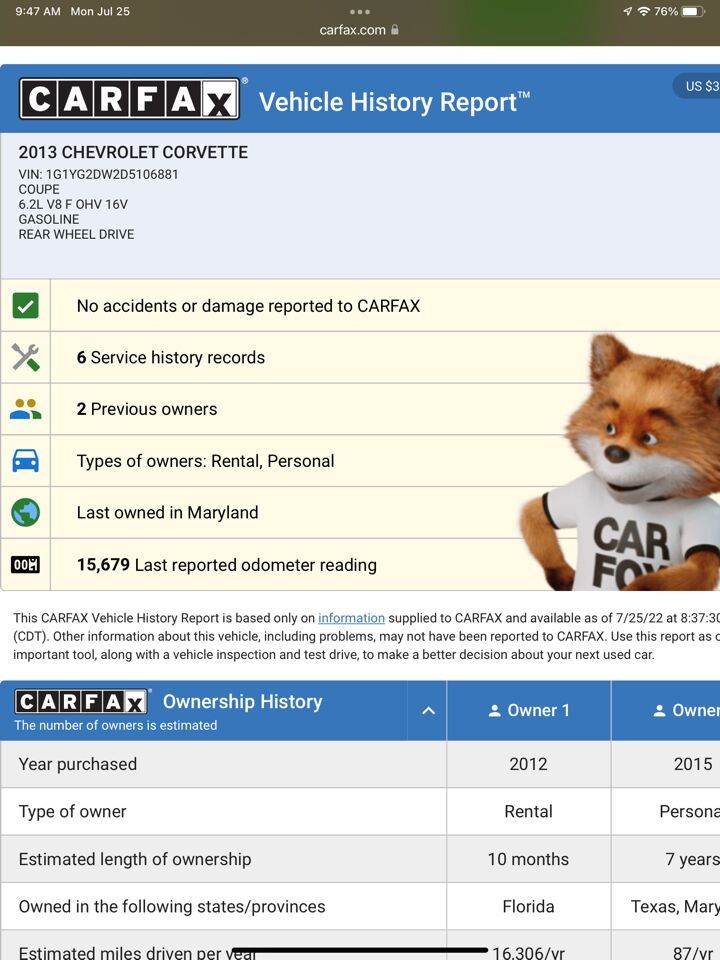720x960 pixels.
Task: Tap the home indicator bar at bottom
Action: point(360,950)
